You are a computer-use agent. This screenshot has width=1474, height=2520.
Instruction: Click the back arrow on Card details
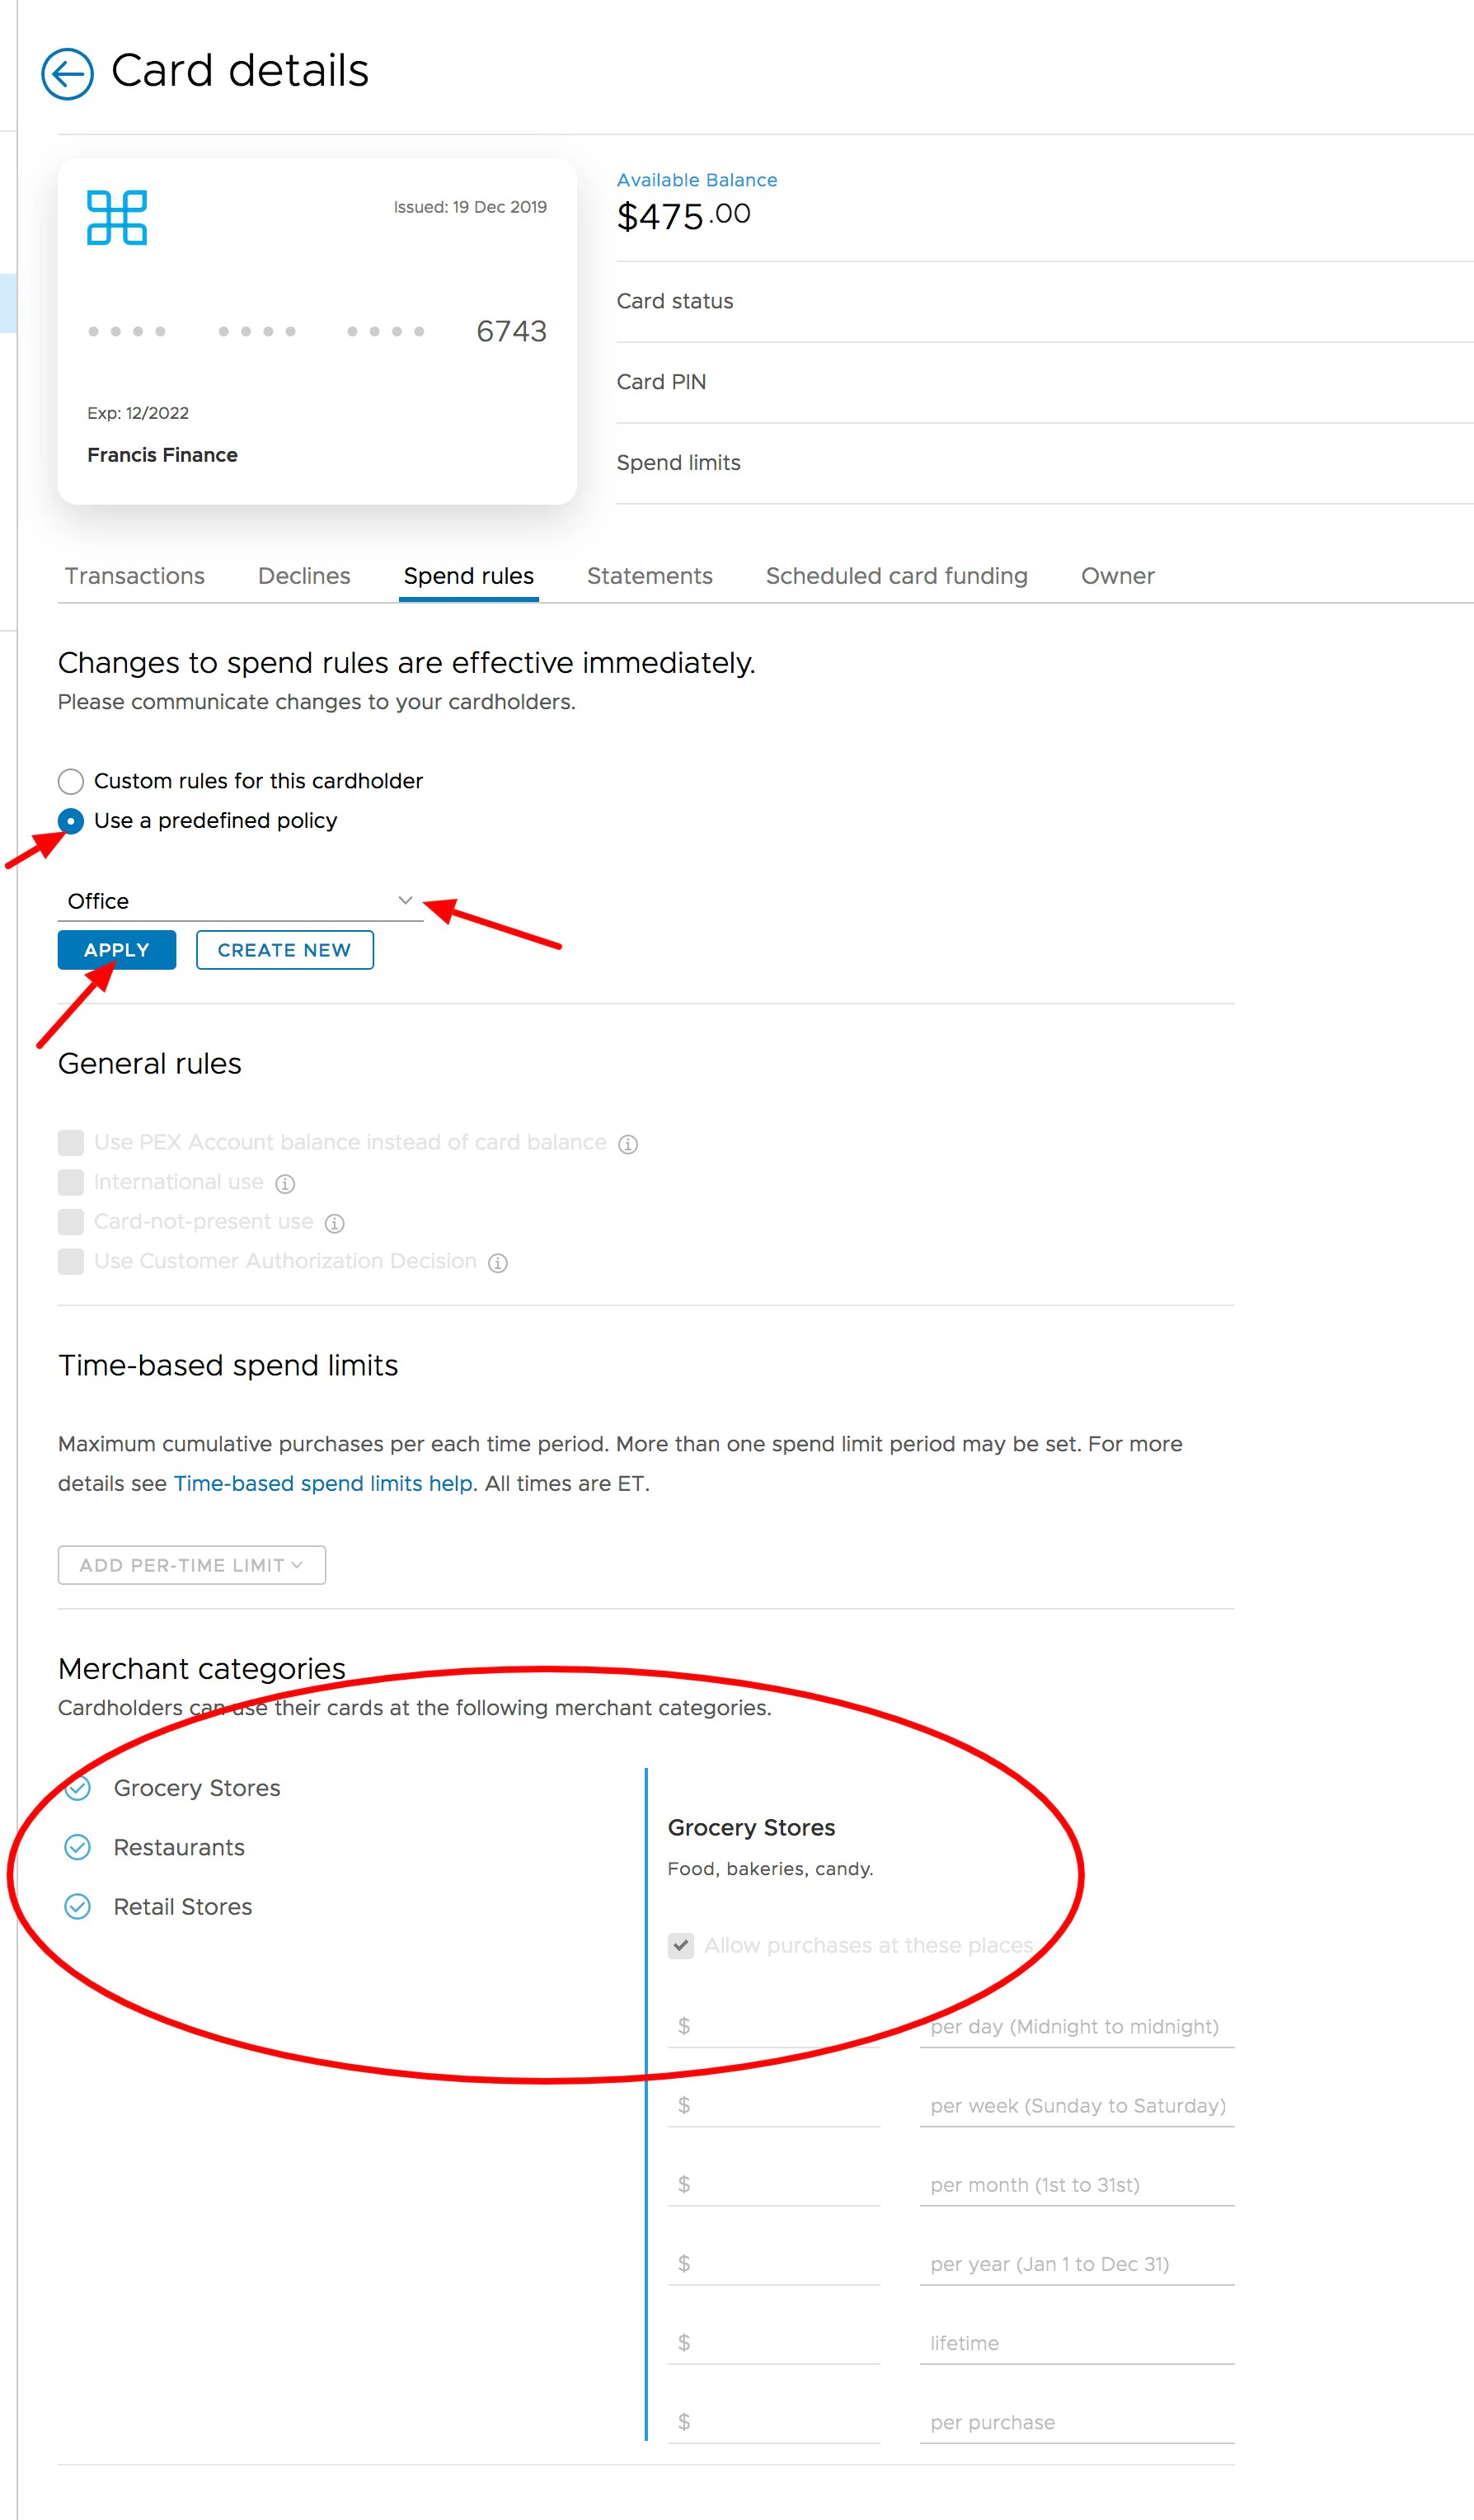click(68, 72)
